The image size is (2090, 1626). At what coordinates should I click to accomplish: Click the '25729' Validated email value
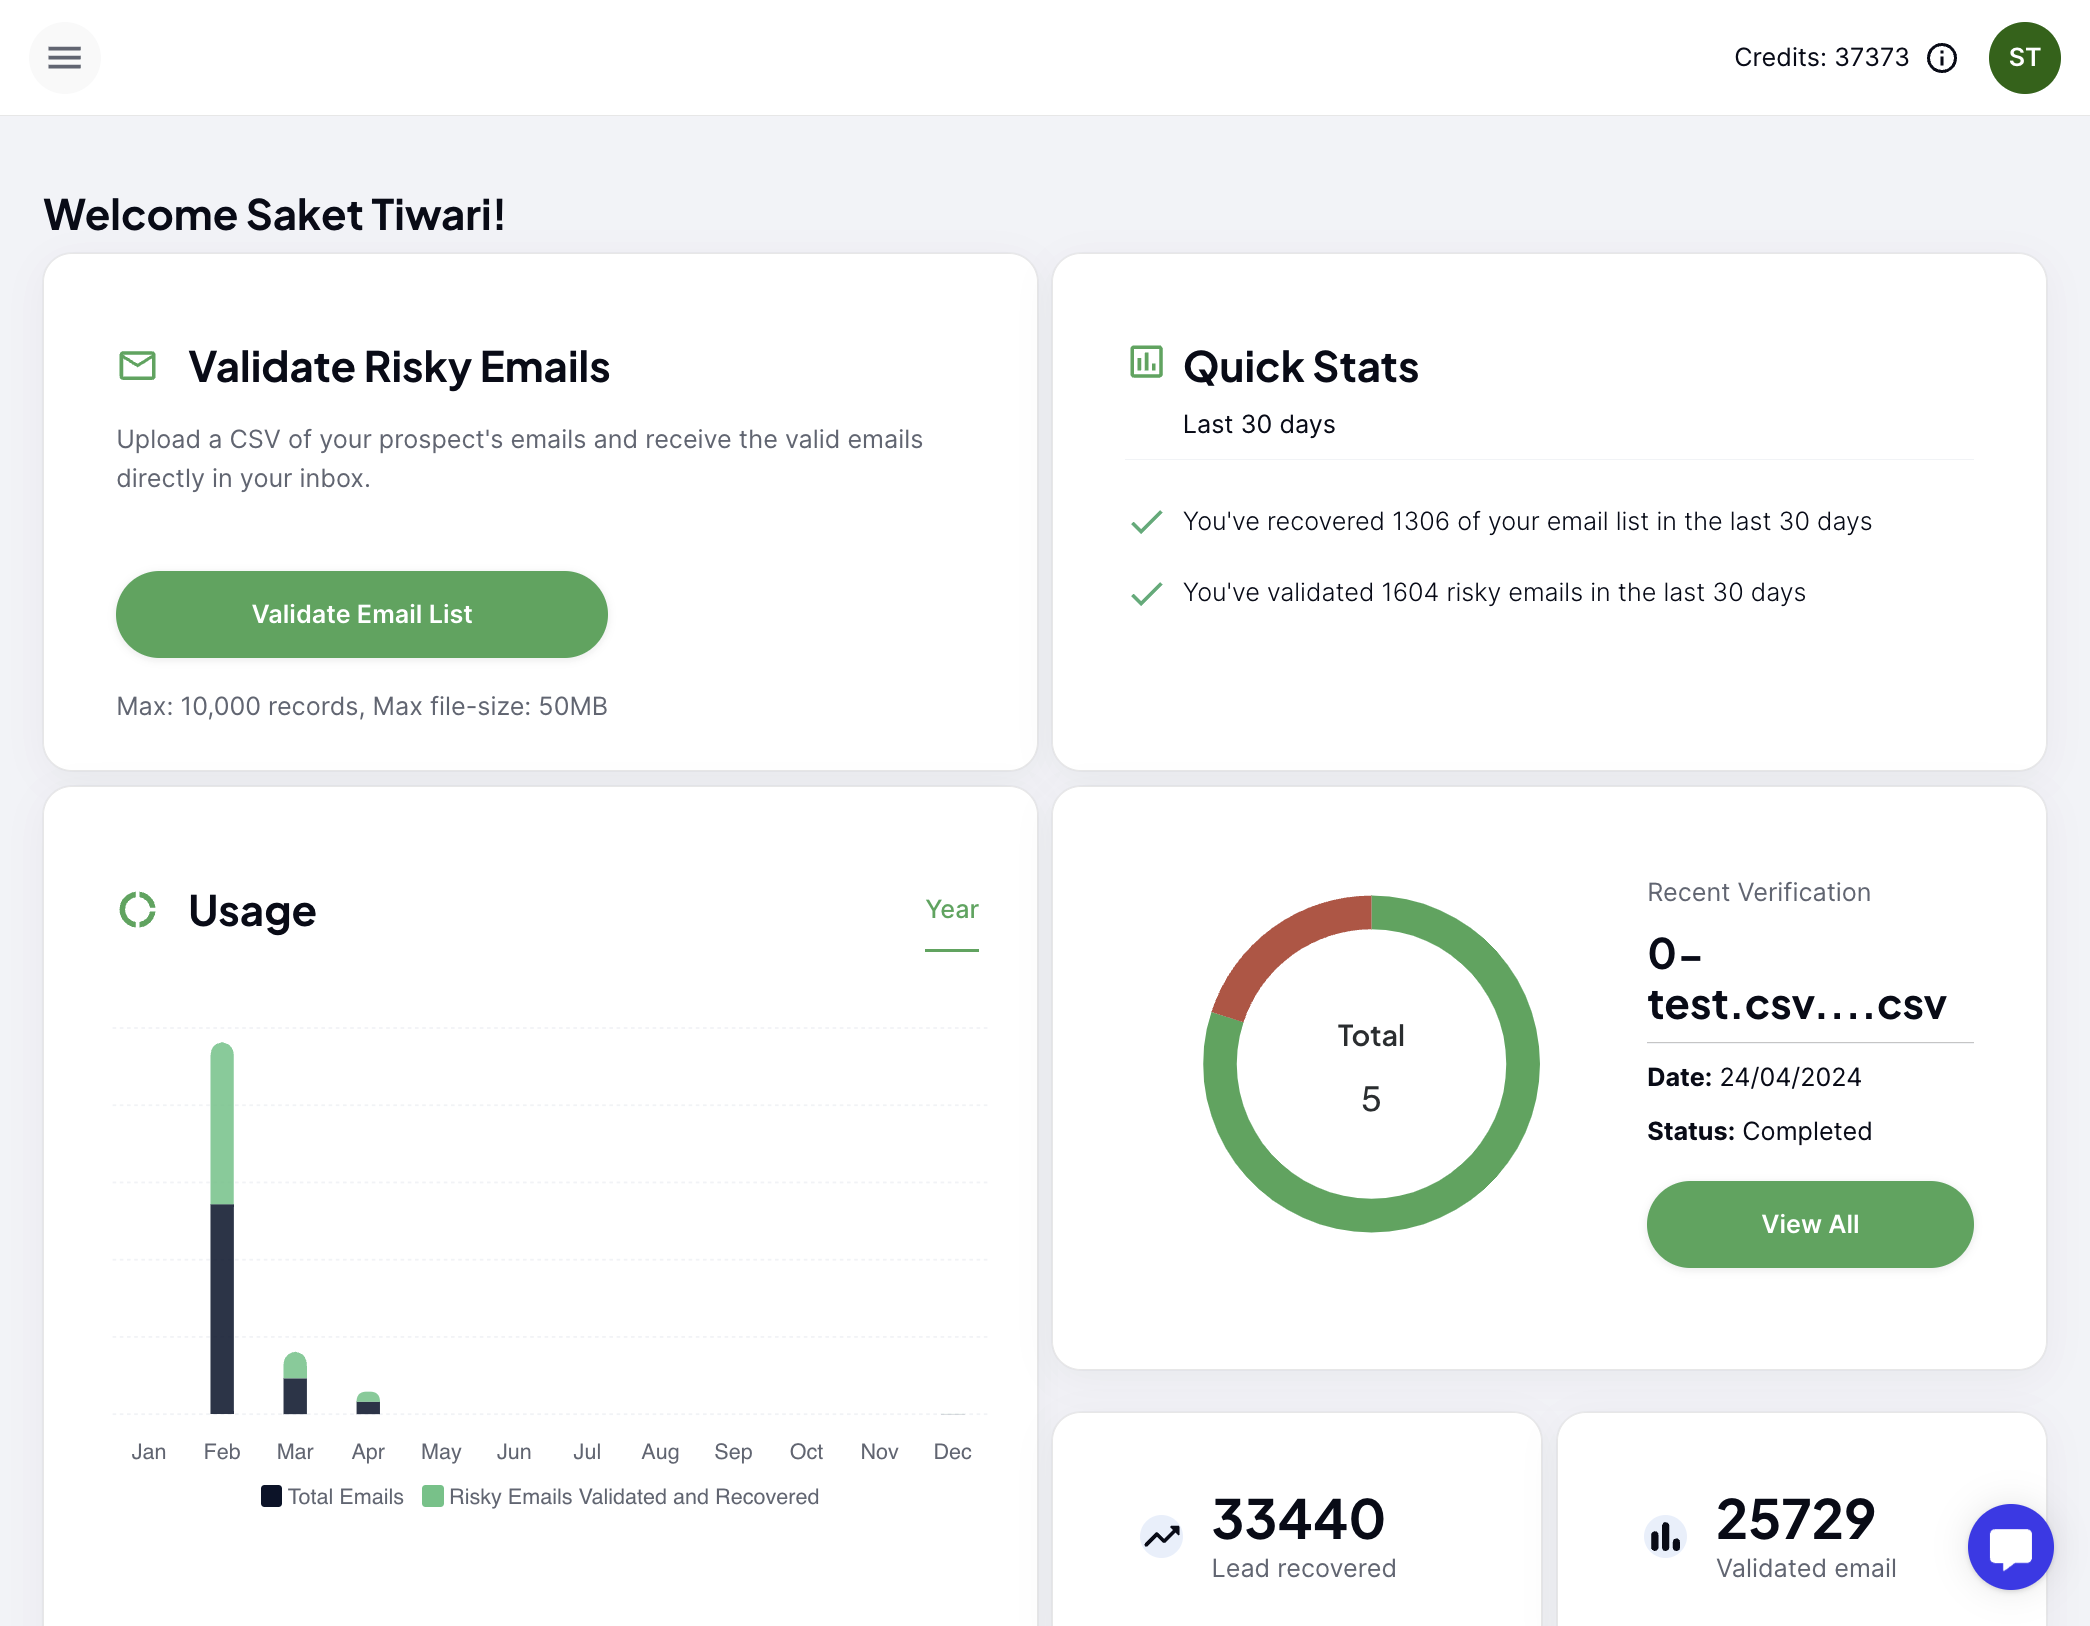(x=1796, y=1520)
